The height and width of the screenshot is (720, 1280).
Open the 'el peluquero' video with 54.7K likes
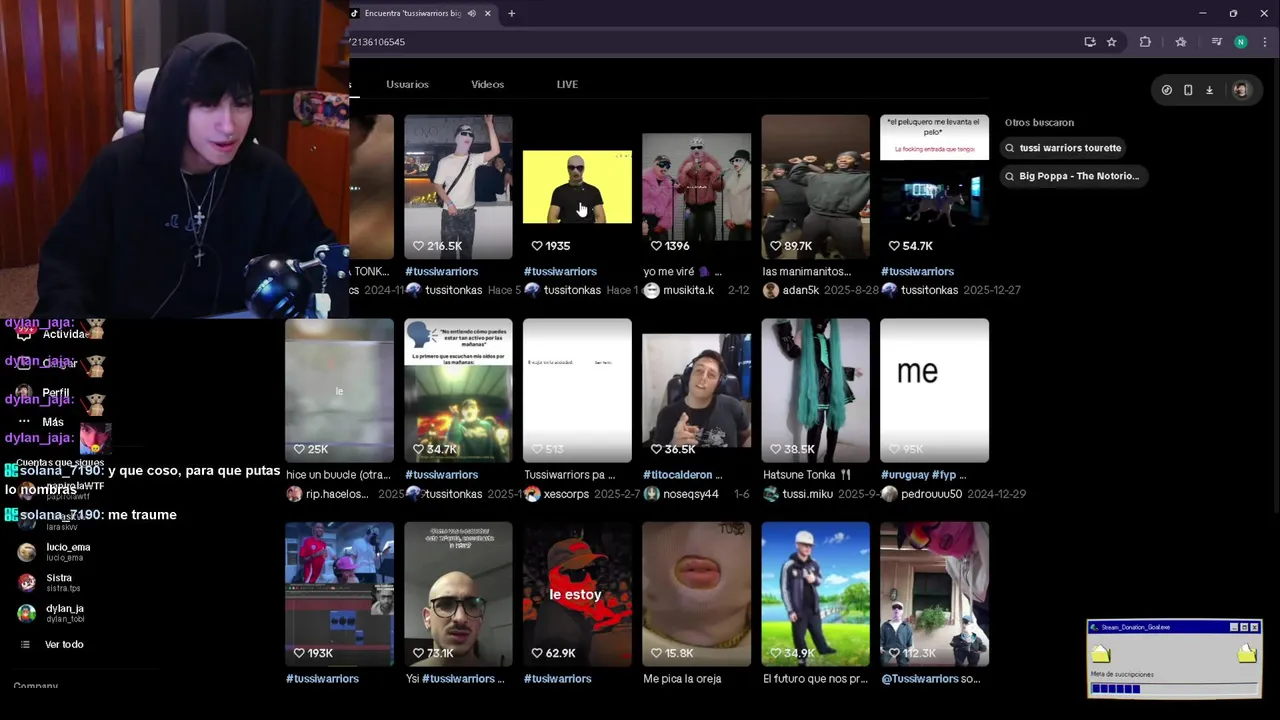tap(934, 187)
